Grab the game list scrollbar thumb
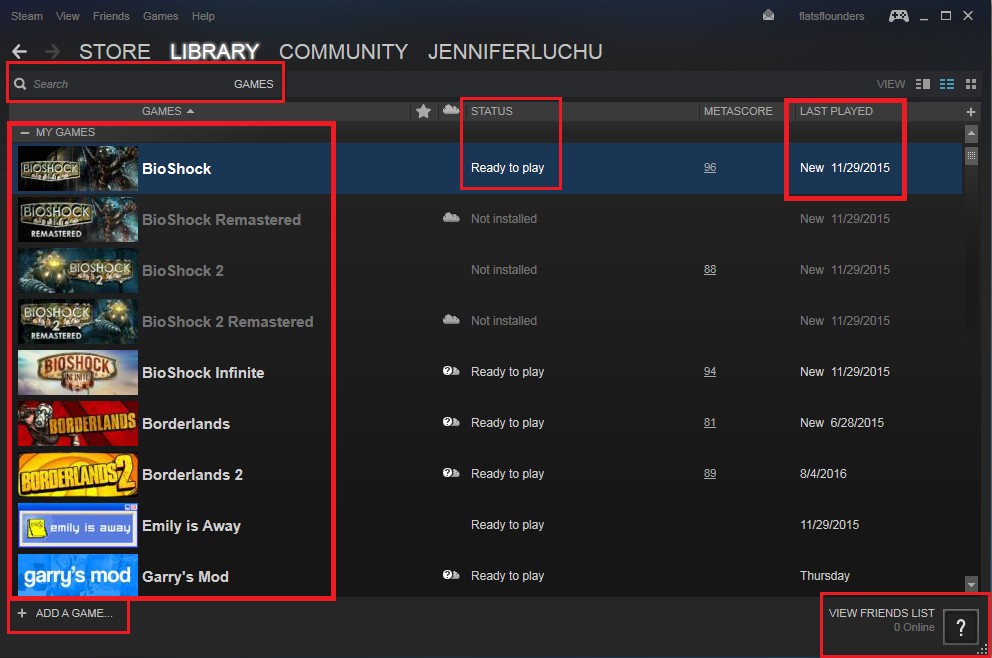Image resolution: width=992 pixels, height=658 pixels. point(971,155)
